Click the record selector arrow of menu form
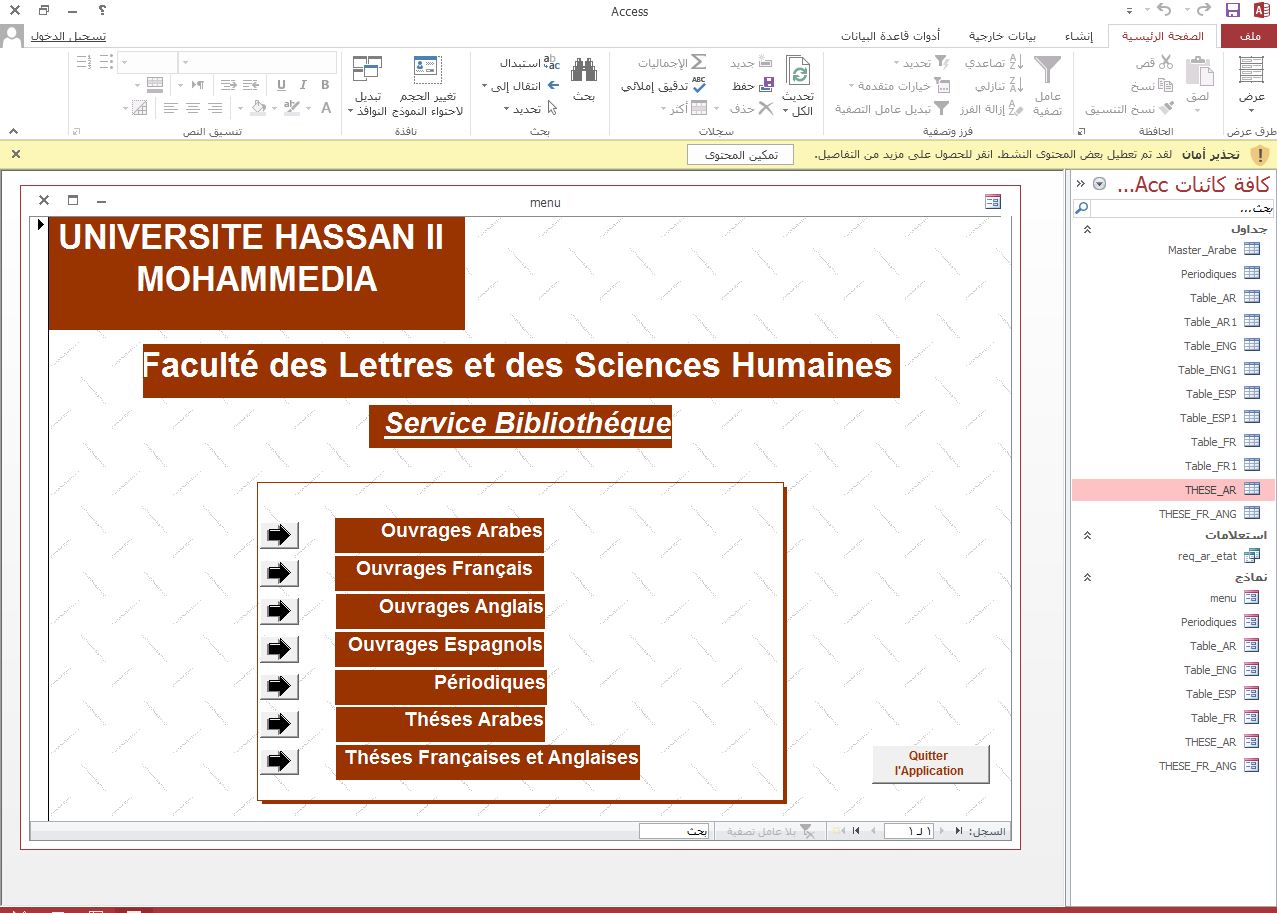This screenshot has width=1277, height=913. (x=40, y=225)
